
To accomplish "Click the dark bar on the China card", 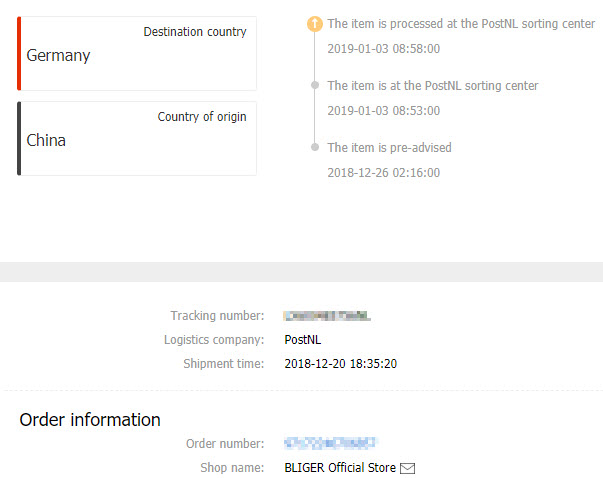I will point(19,139).
